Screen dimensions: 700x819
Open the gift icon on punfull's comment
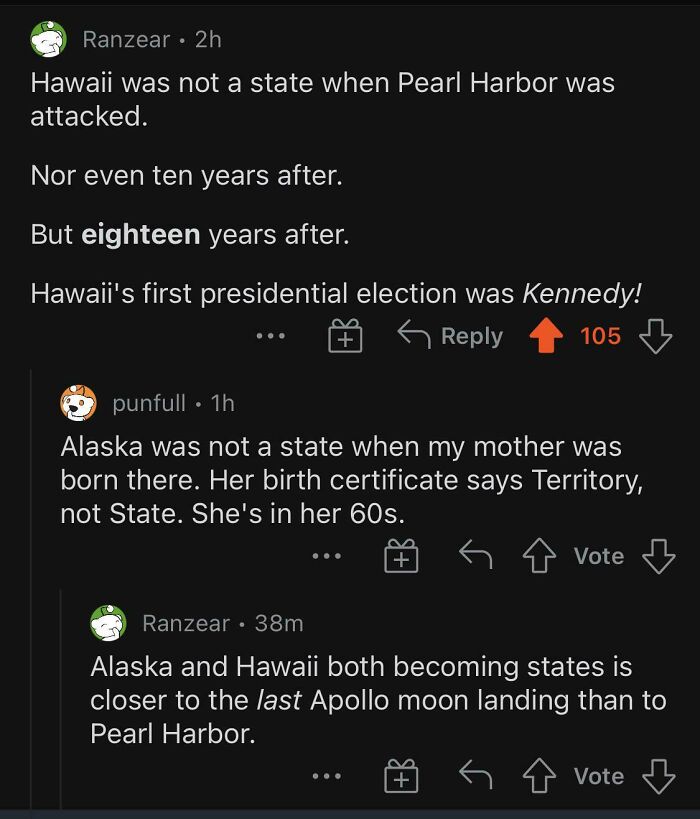401,555
